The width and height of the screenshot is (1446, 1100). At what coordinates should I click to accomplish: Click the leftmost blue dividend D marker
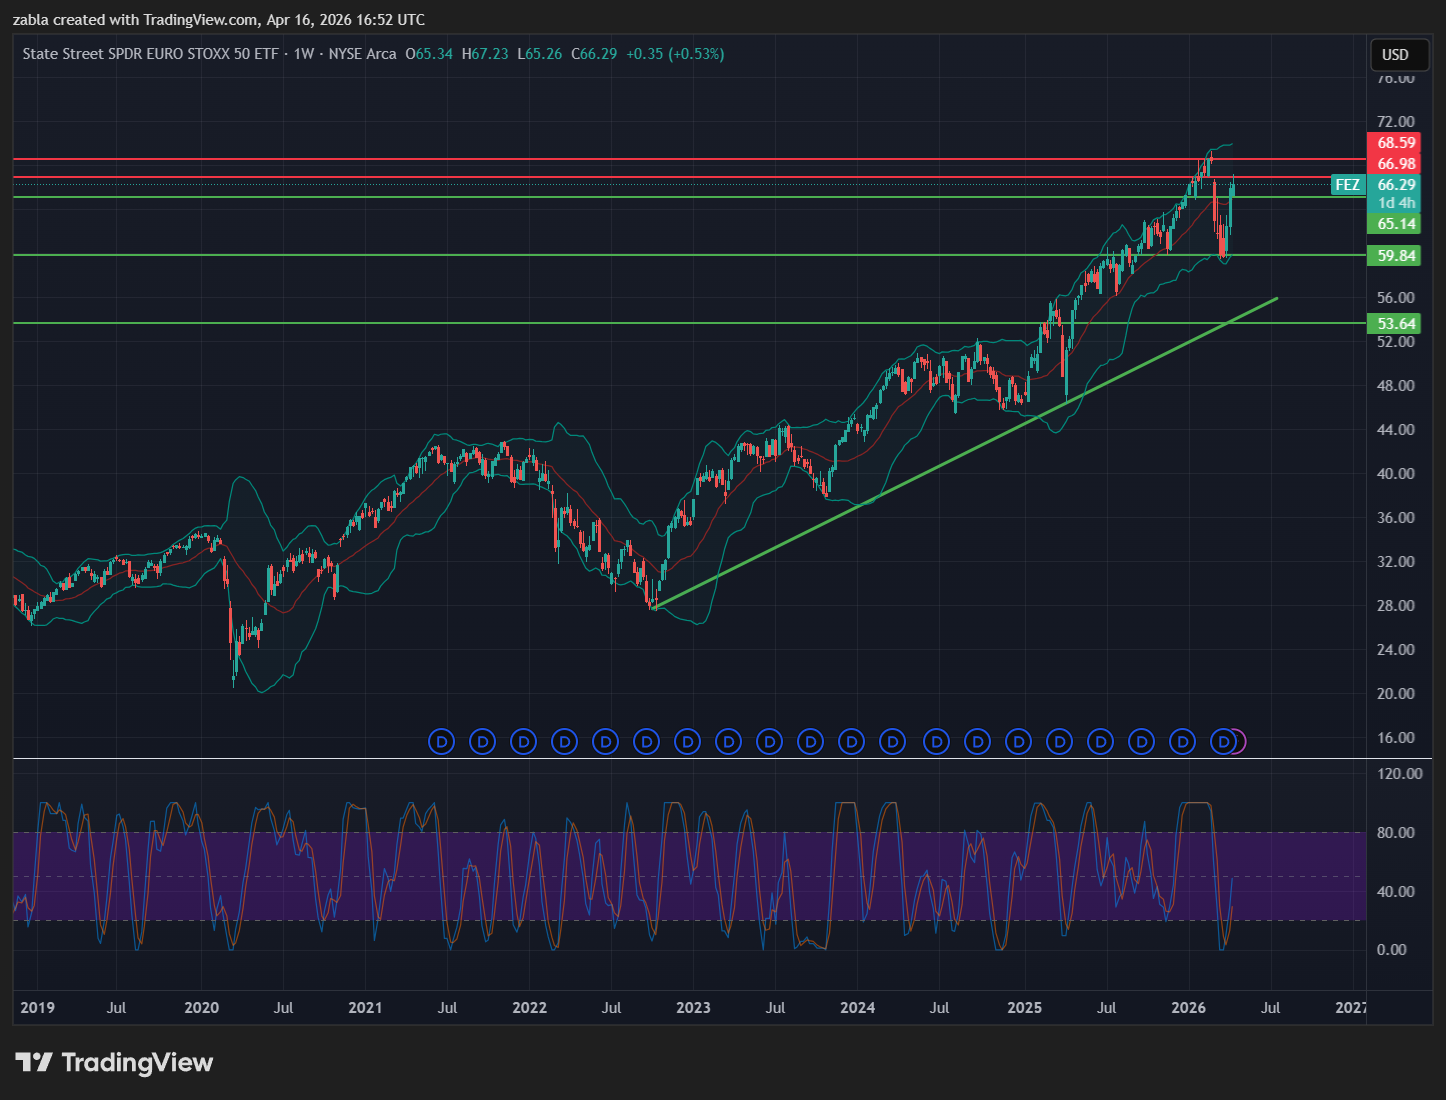[441, 742]
